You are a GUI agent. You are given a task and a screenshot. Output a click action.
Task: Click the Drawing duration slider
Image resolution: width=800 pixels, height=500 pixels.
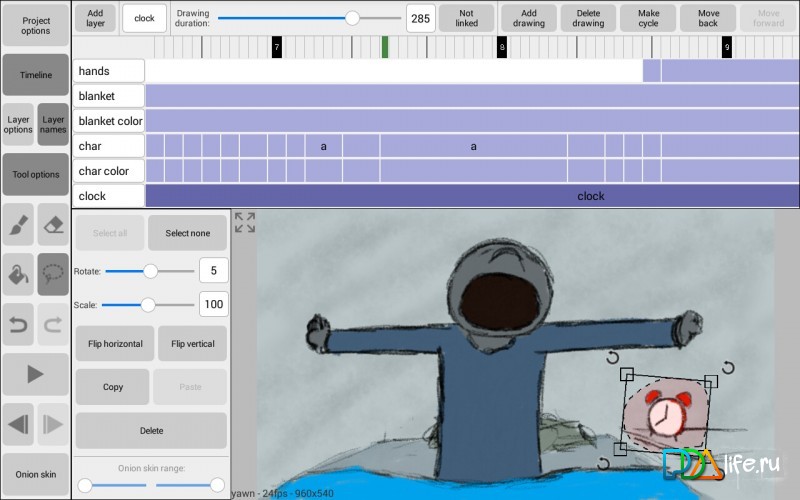click(x=309, y=18)
